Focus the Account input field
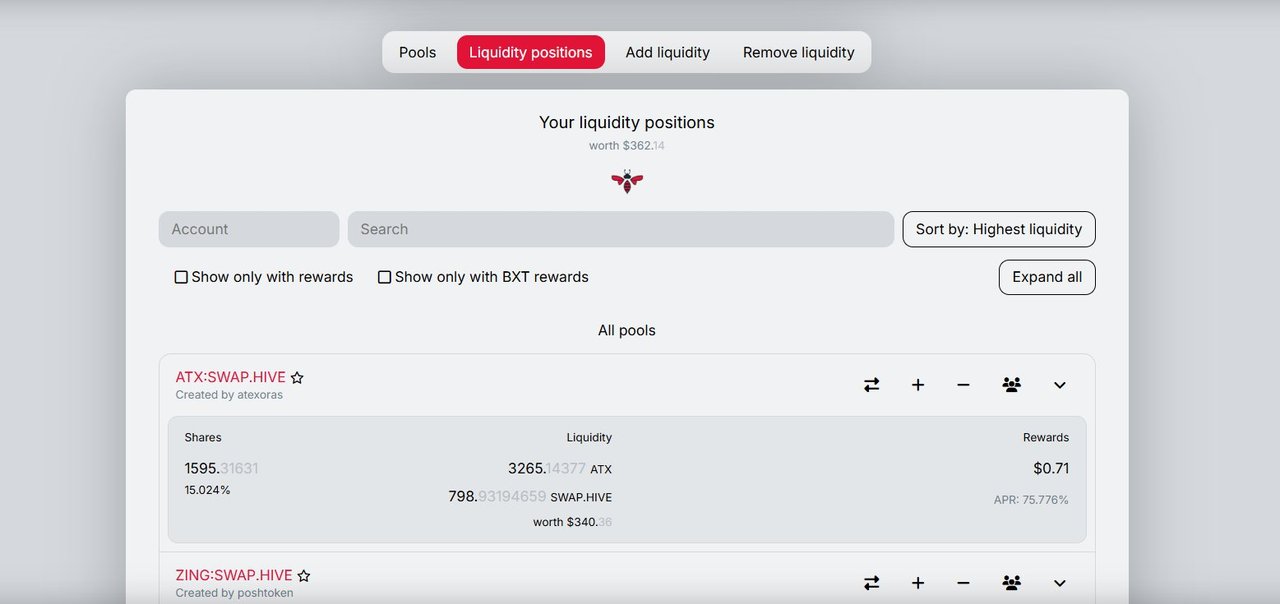Screen dimensions: 1280x604 [249, 229]
